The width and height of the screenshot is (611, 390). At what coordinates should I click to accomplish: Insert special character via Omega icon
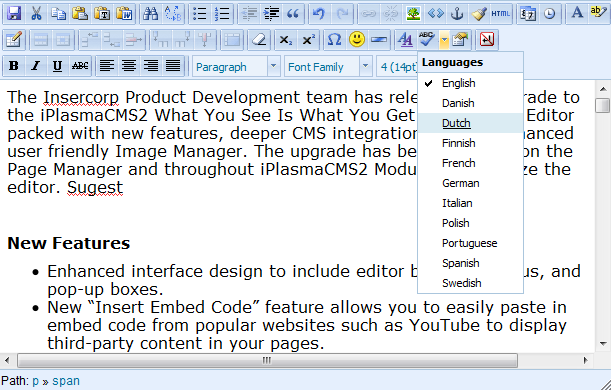click(334, 40)
